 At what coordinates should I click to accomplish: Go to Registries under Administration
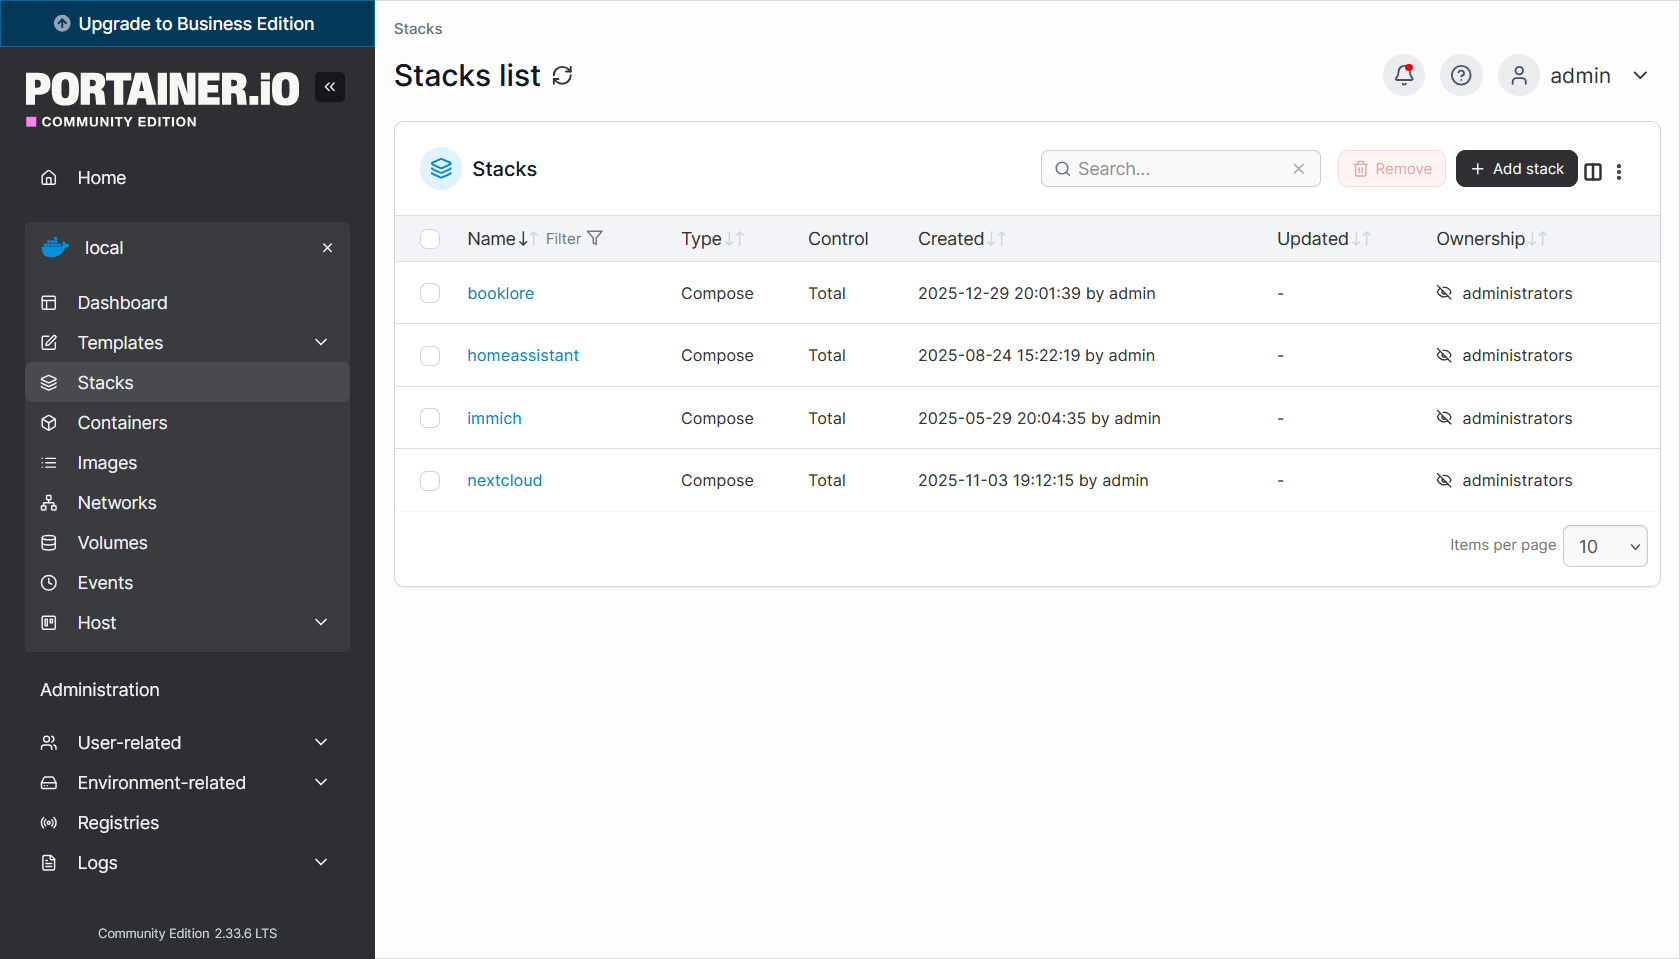[x=118, y=822]
